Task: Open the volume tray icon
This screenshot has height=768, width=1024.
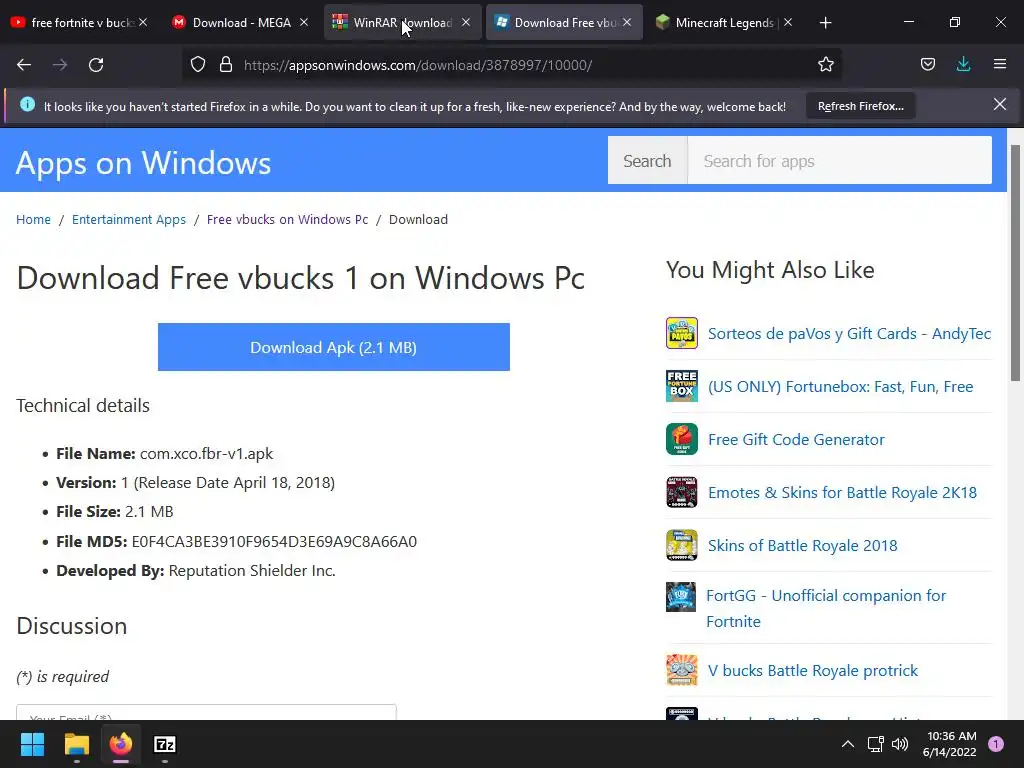Action: point(900,744)
